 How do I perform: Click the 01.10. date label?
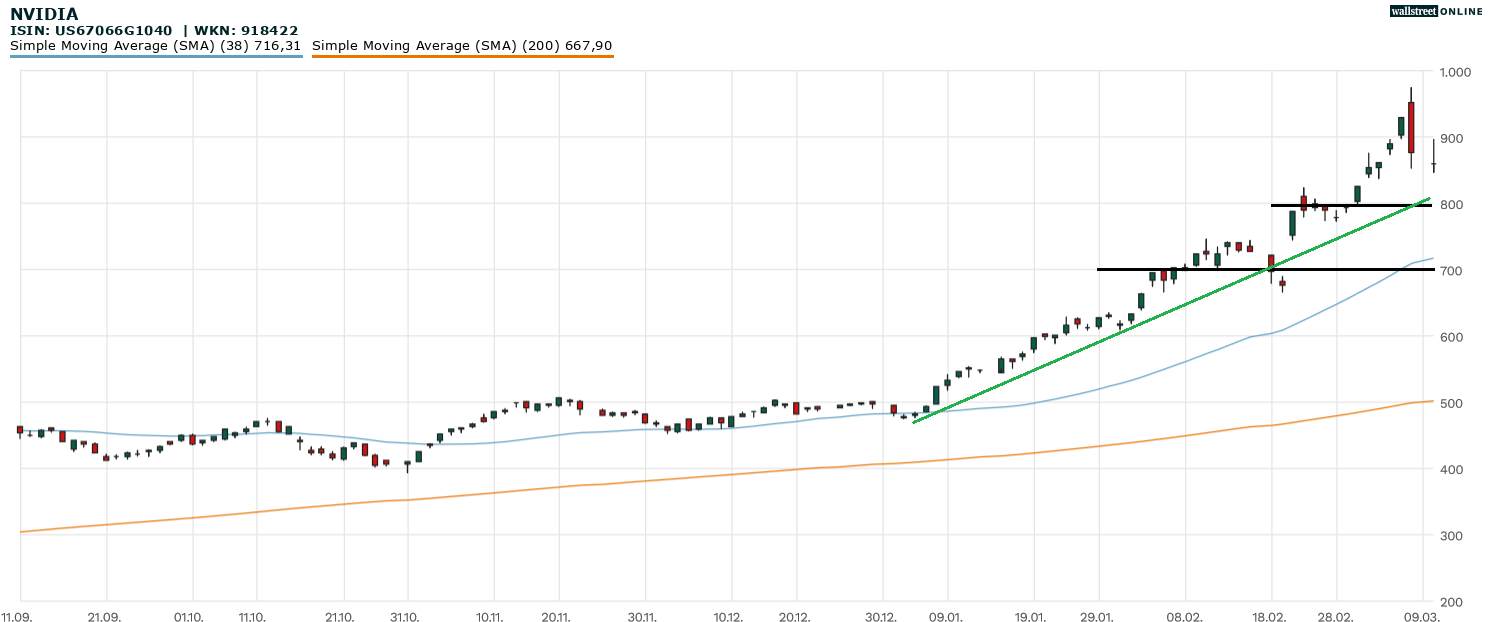[x=188, y=617]
